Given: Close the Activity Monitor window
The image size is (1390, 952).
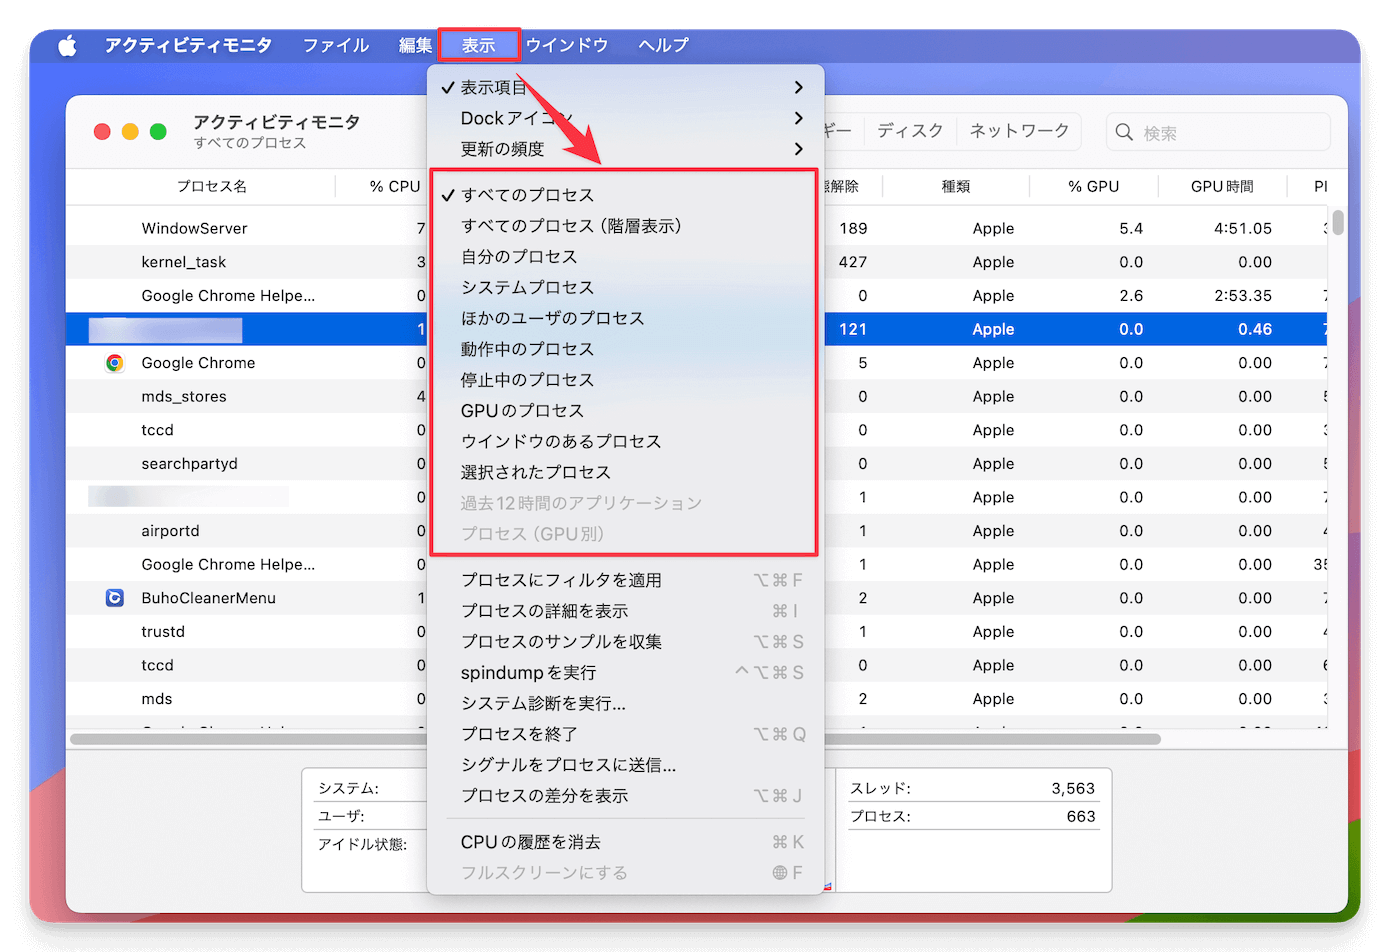Looking at the screenshot, I should (x=102, y=132).
